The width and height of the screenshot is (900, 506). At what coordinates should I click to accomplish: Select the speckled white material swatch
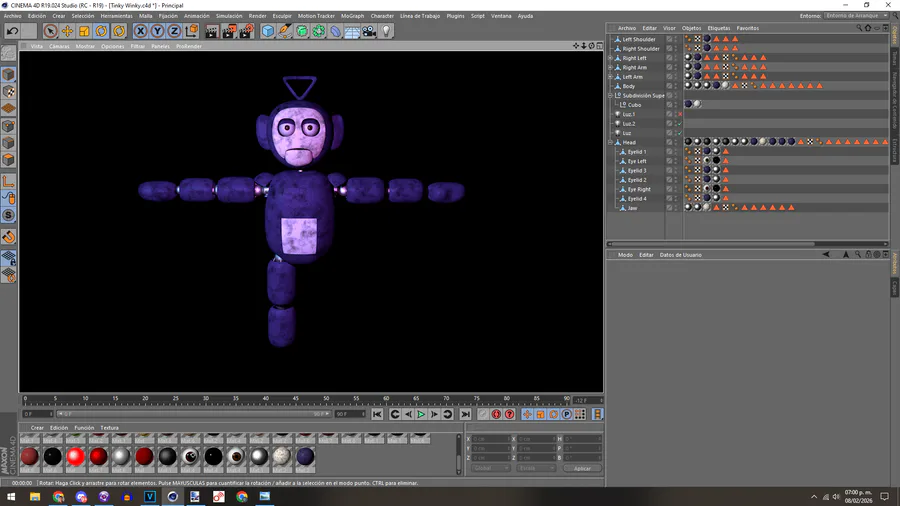[282, 457]
